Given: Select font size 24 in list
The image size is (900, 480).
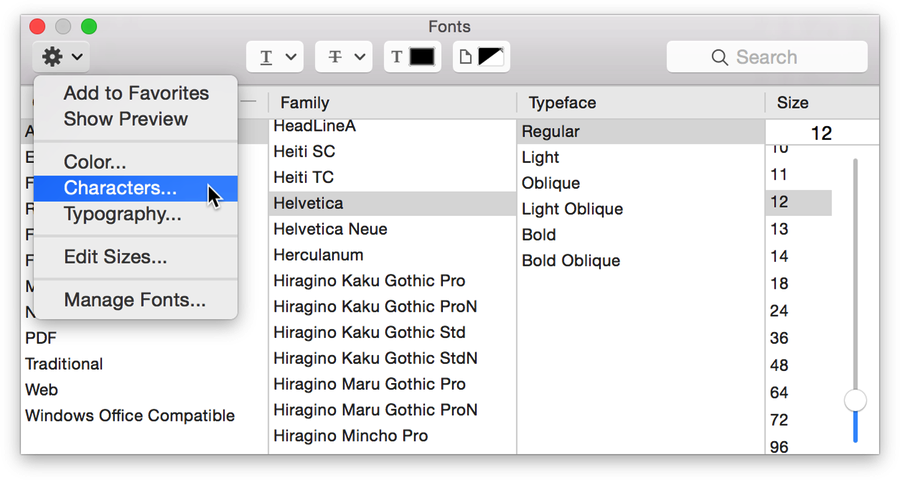Looking at the screenshot, I should tap(779, 311).
